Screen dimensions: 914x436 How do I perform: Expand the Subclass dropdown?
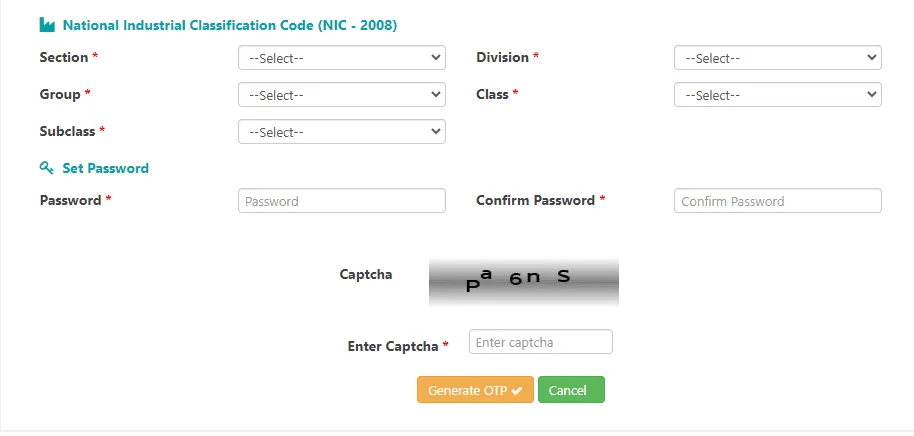coord(342,132)
